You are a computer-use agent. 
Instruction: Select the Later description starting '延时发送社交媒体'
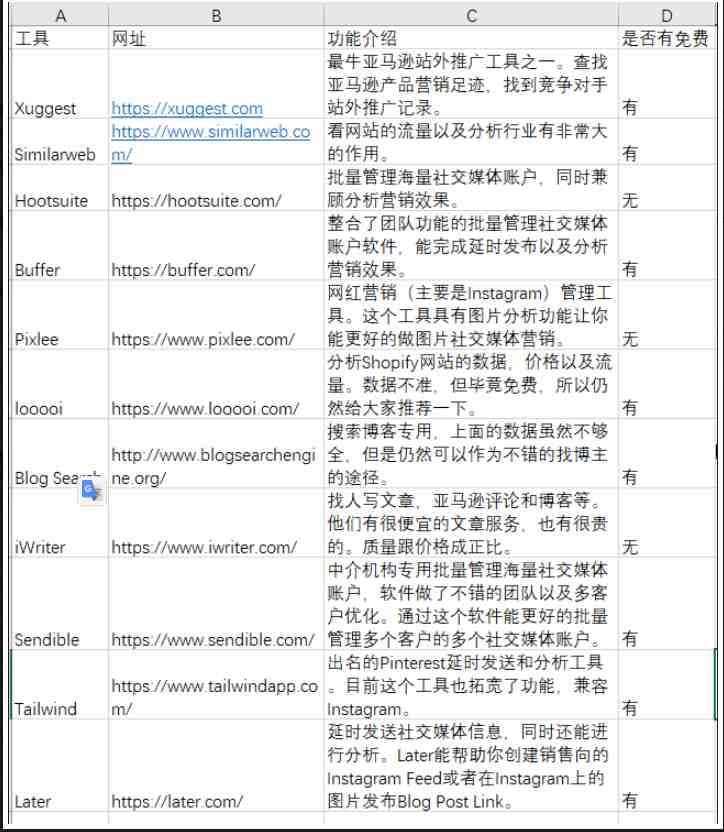click(x=471, y=766)
